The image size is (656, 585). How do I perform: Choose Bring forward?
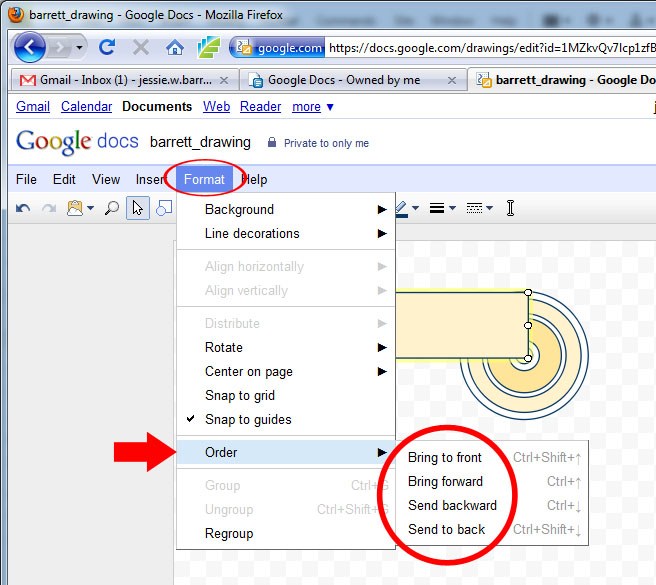492,482
